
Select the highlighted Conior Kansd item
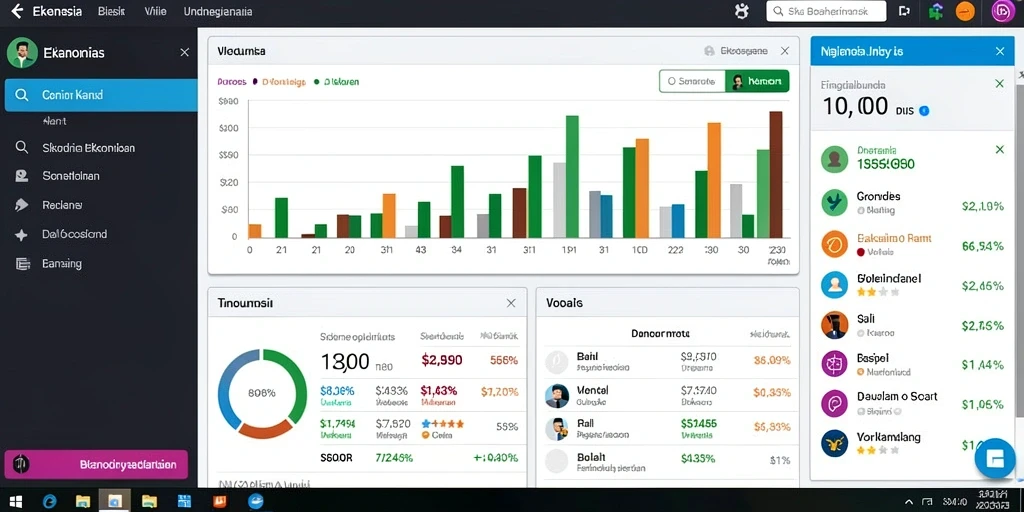(x=101, y=95)
